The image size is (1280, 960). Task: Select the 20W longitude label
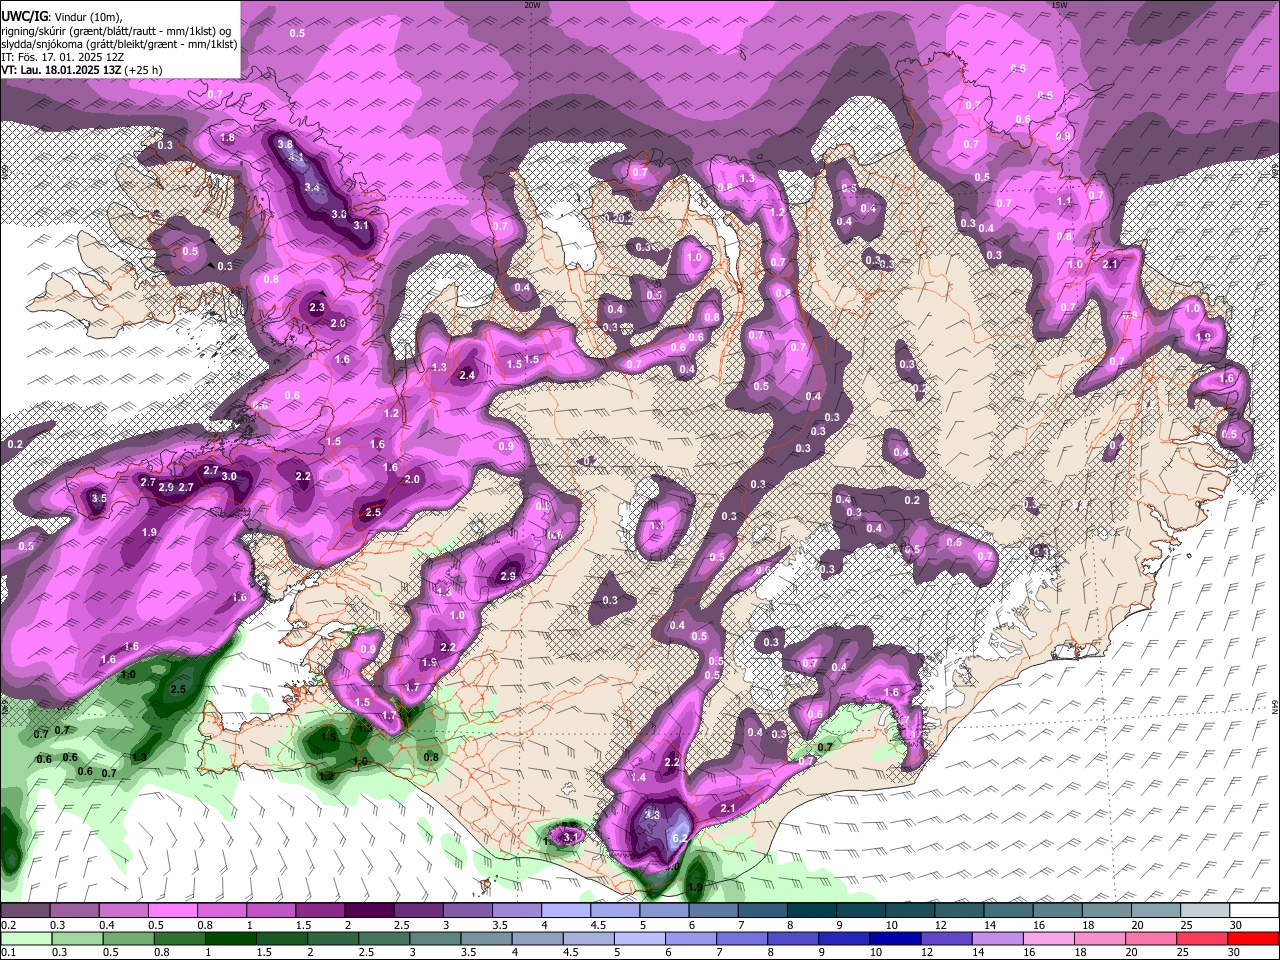click(x=532, y=5)
